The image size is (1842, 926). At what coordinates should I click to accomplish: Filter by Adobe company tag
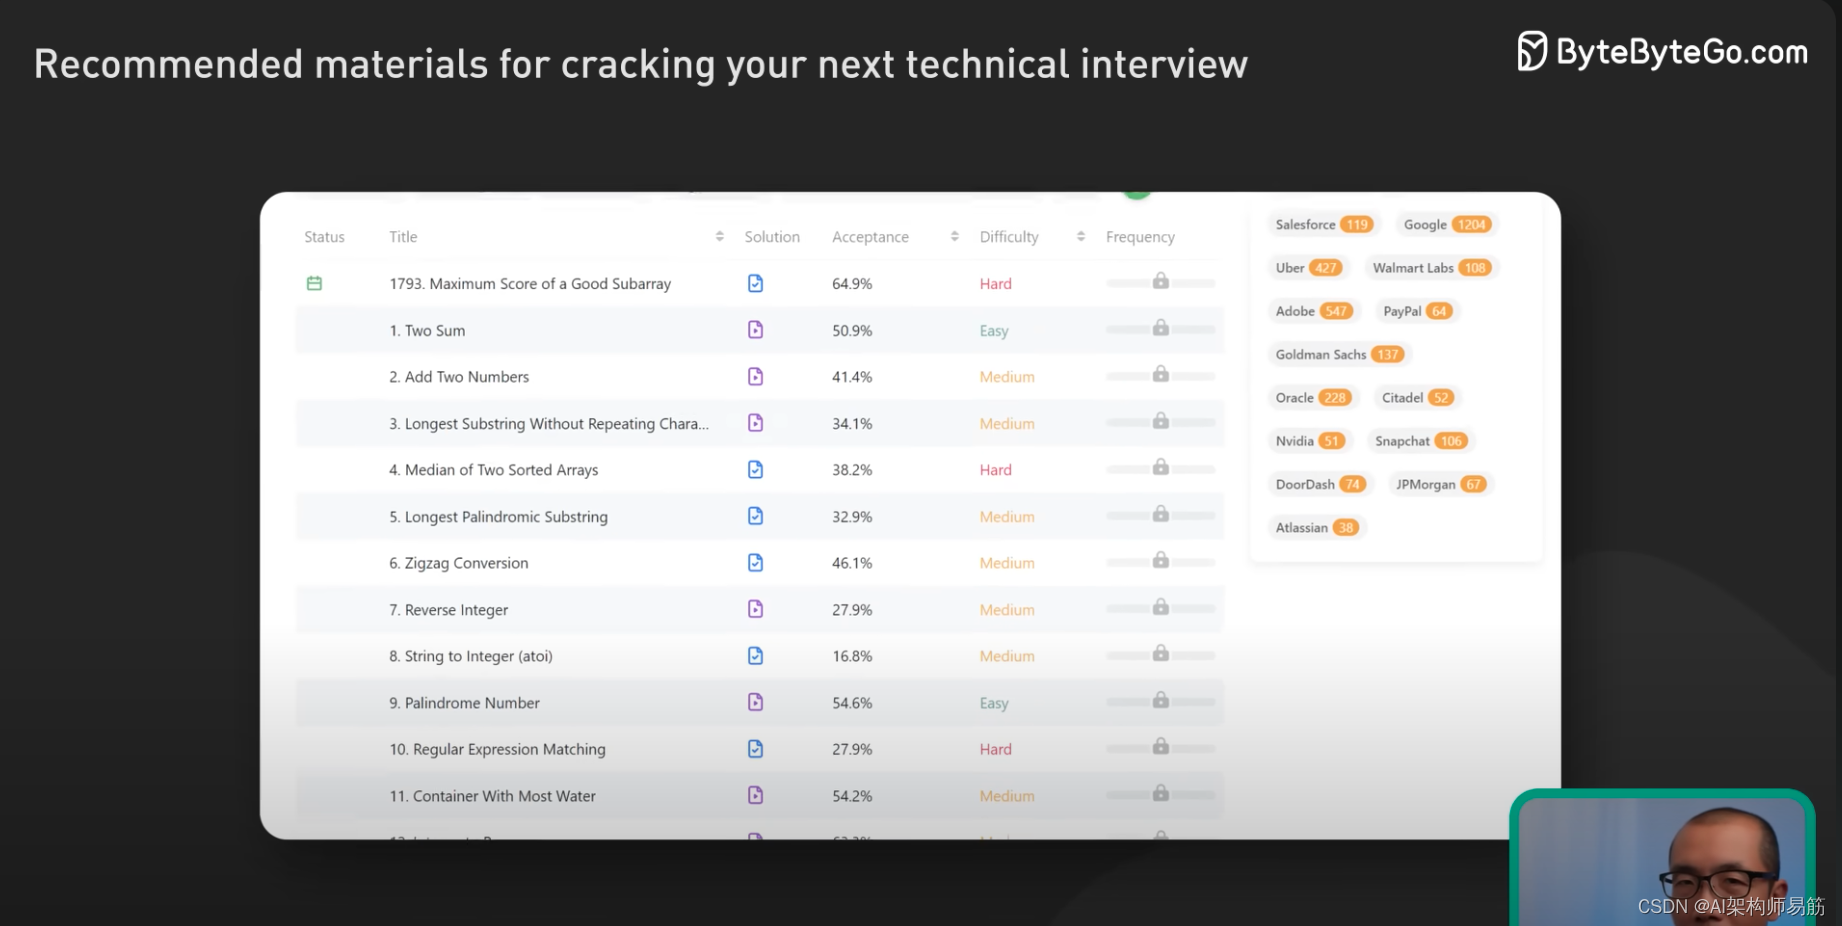tap(1314, 311)
